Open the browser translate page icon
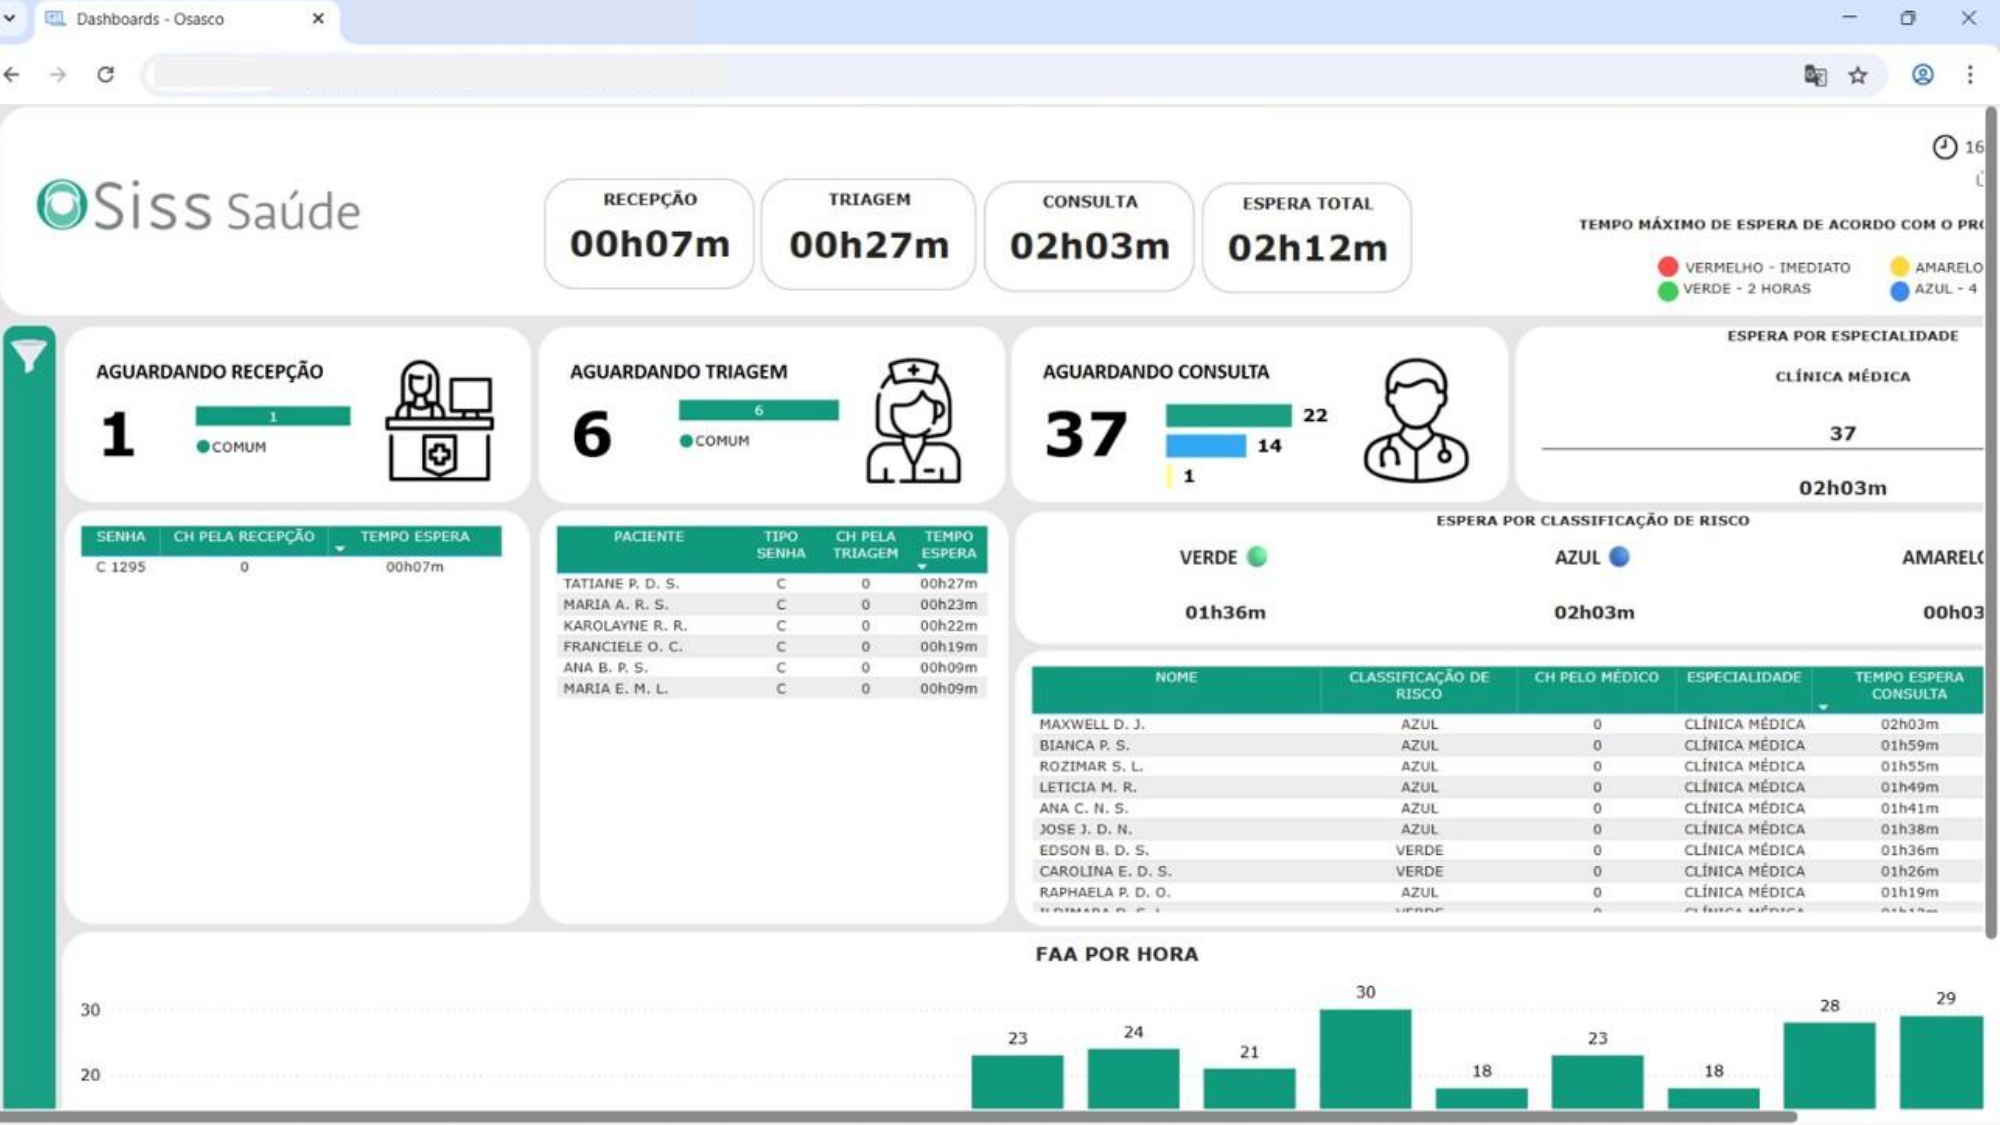2000x1125 pixels. tap(1815, 75)
